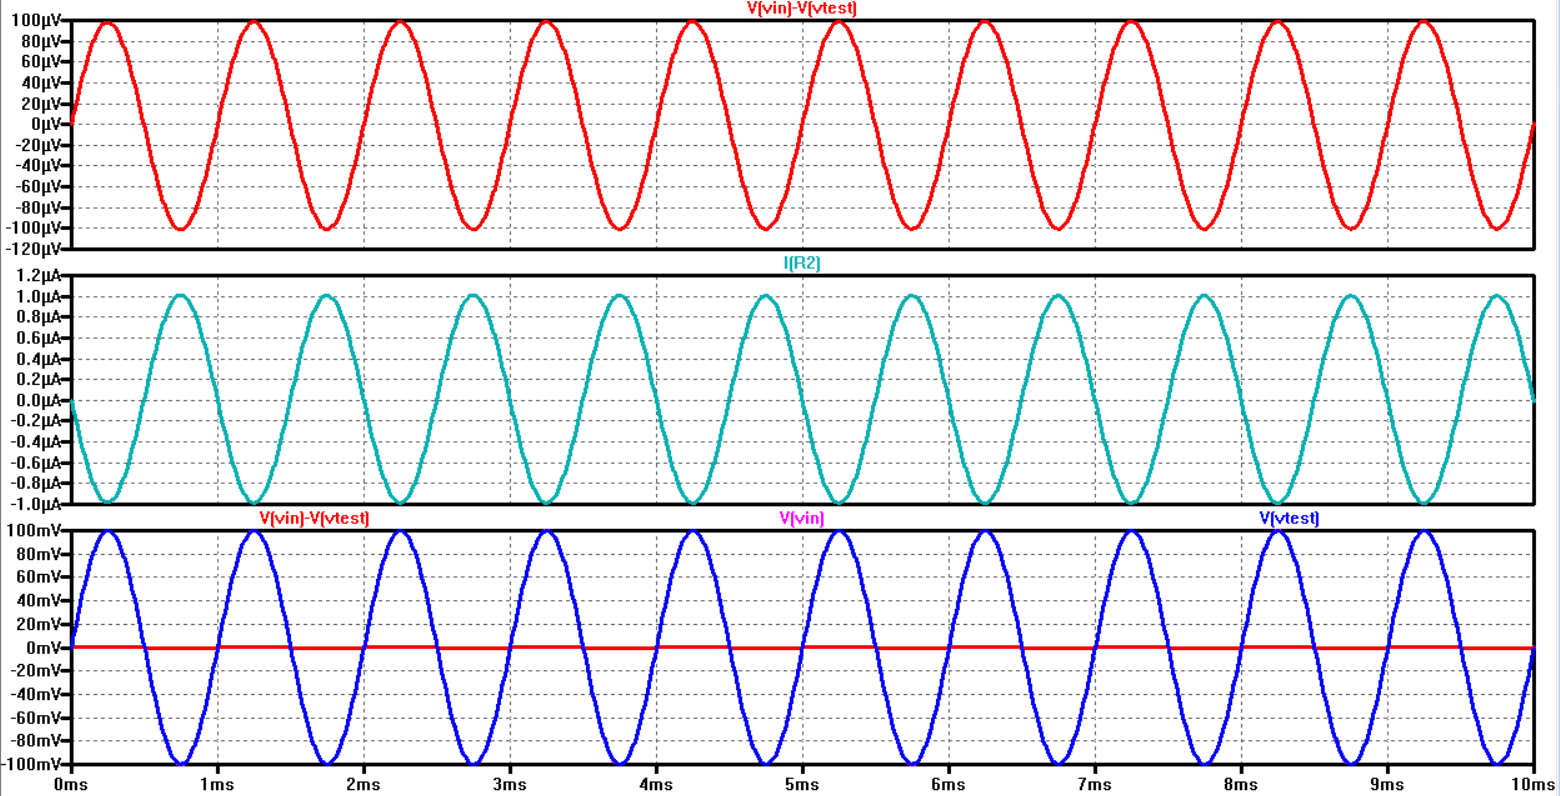The height and width of the screenshot is (796, 1560).
Task: Click the magenta V(vin) trace label
Action: pos(802,518)
